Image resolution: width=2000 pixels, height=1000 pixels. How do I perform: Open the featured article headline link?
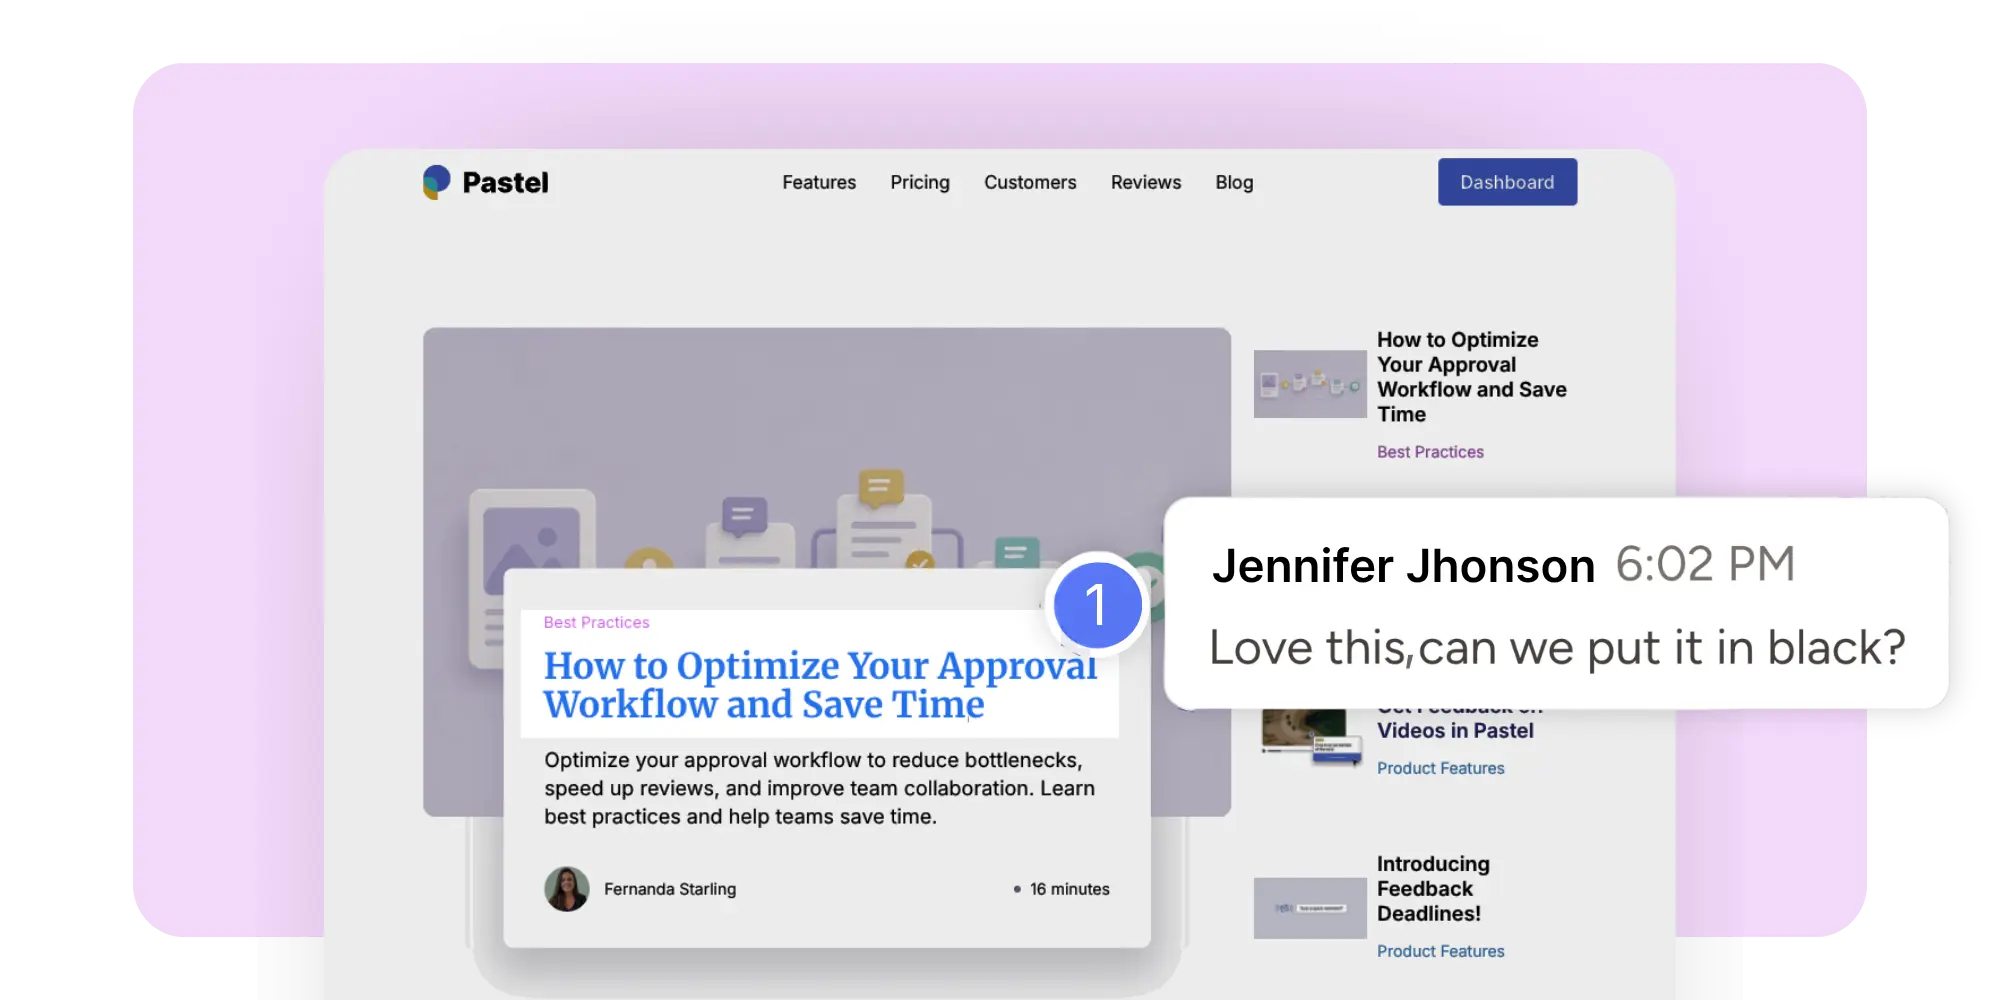[820, 685]
